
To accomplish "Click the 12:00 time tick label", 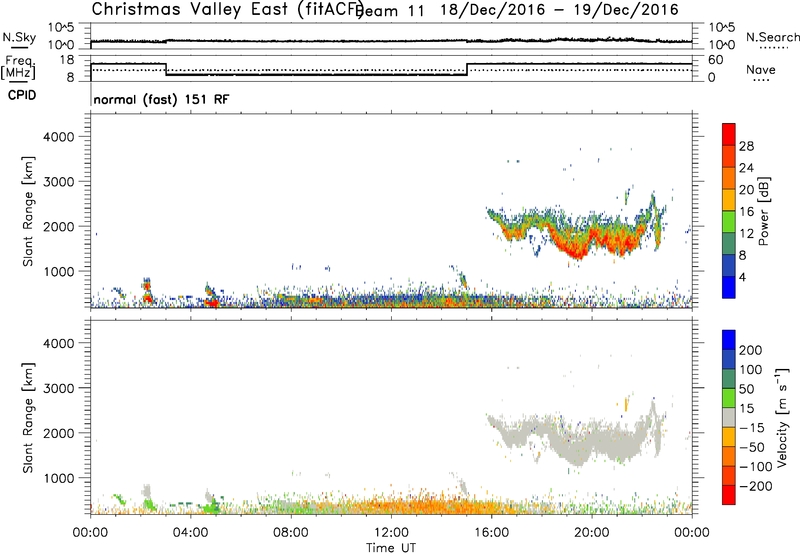I will point(391,533).
